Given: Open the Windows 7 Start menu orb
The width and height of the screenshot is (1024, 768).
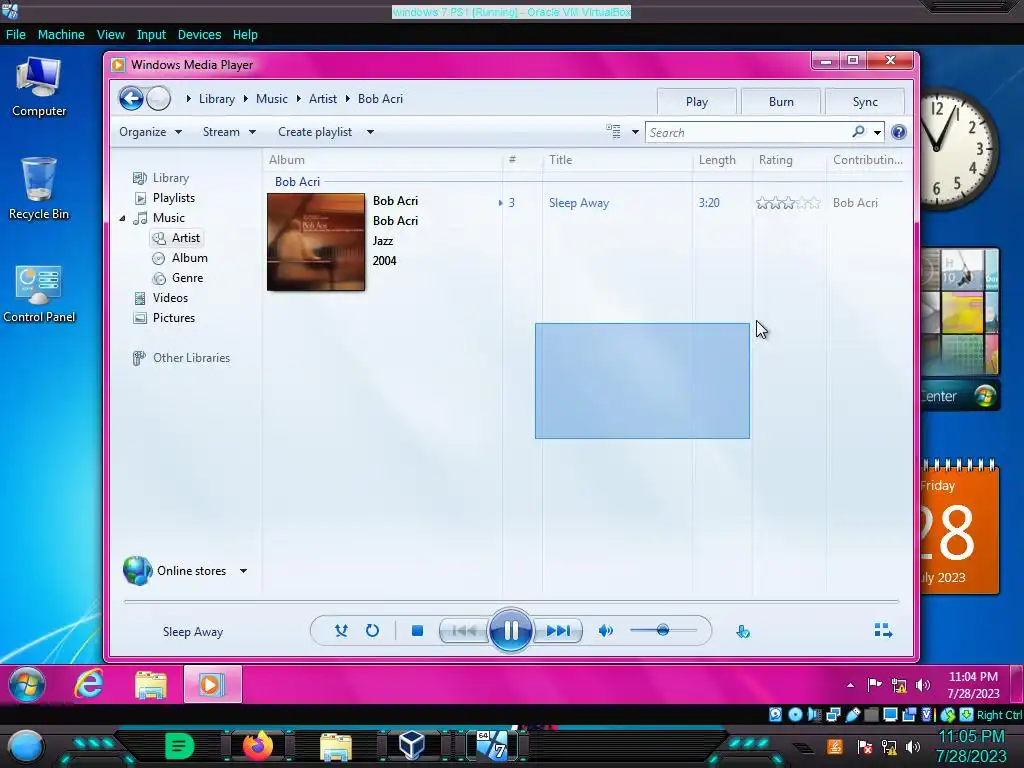Looking at the screenshot, I should (27, 684).
